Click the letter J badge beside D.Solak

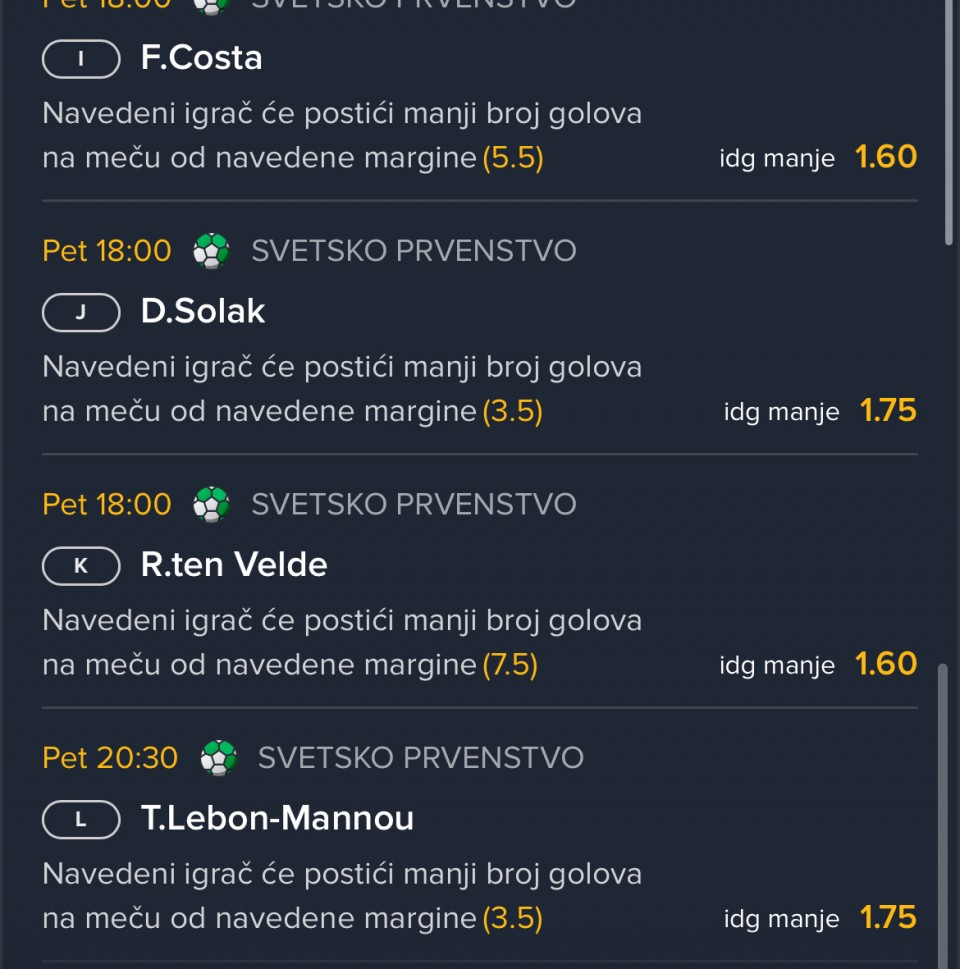tap(81, 312)
